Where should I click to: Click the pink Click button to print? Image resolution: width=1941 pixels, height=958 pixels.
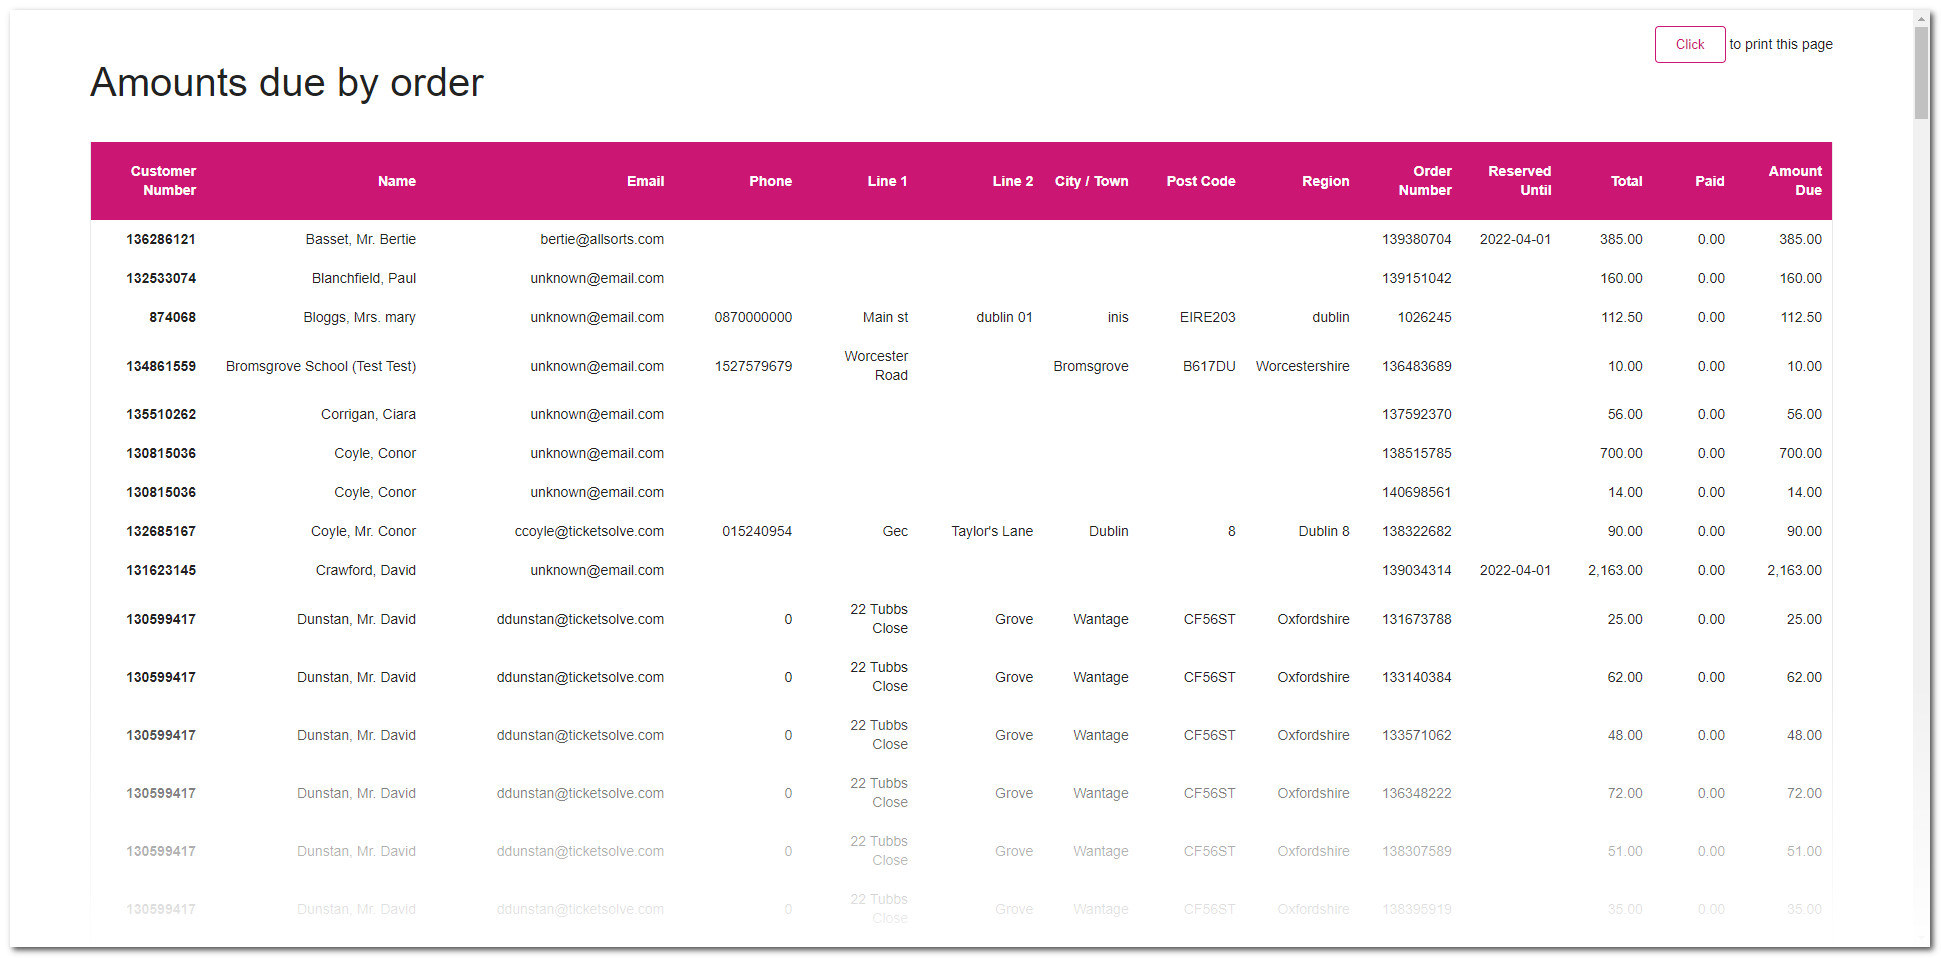coord(1690,44)
